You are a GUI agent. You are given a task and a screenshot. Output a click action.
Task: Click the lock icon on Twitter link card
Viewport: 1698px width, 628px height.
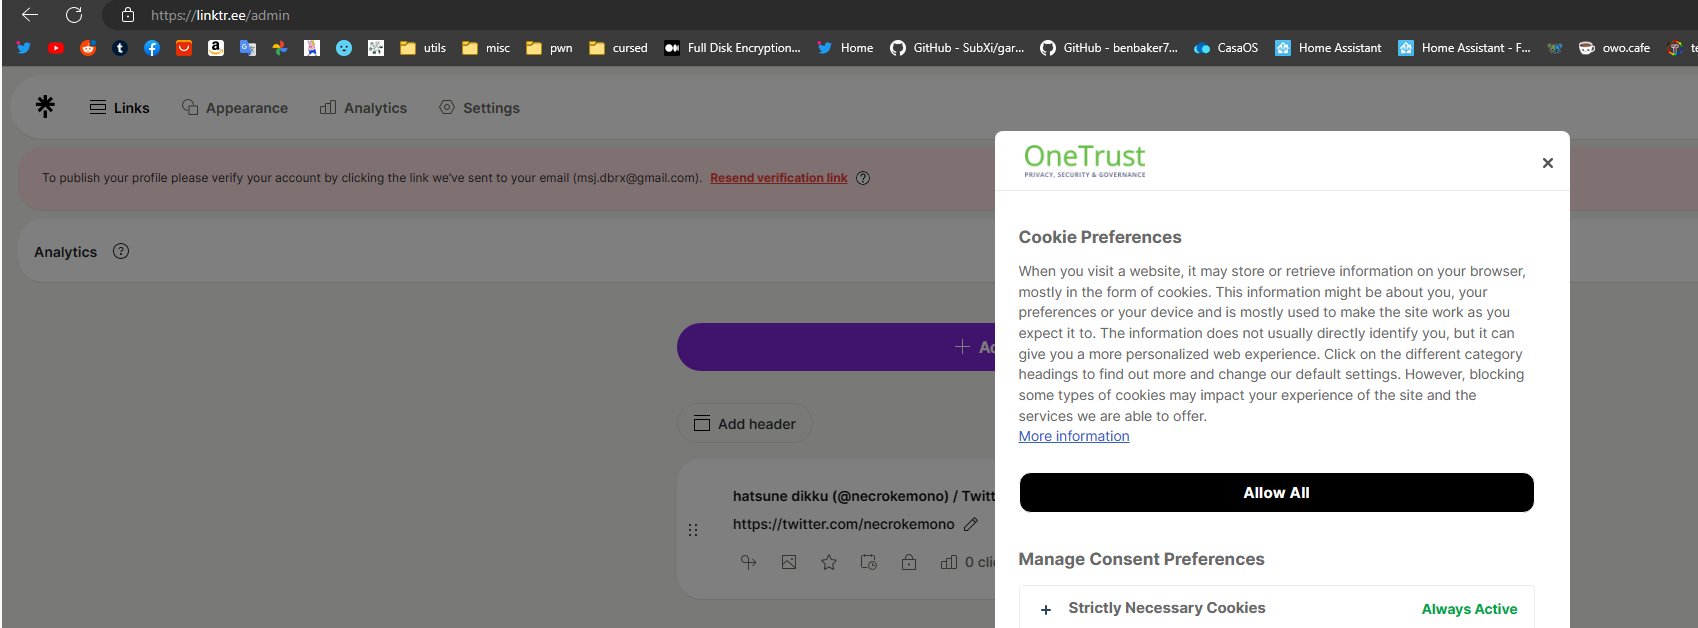coord(908,563)
